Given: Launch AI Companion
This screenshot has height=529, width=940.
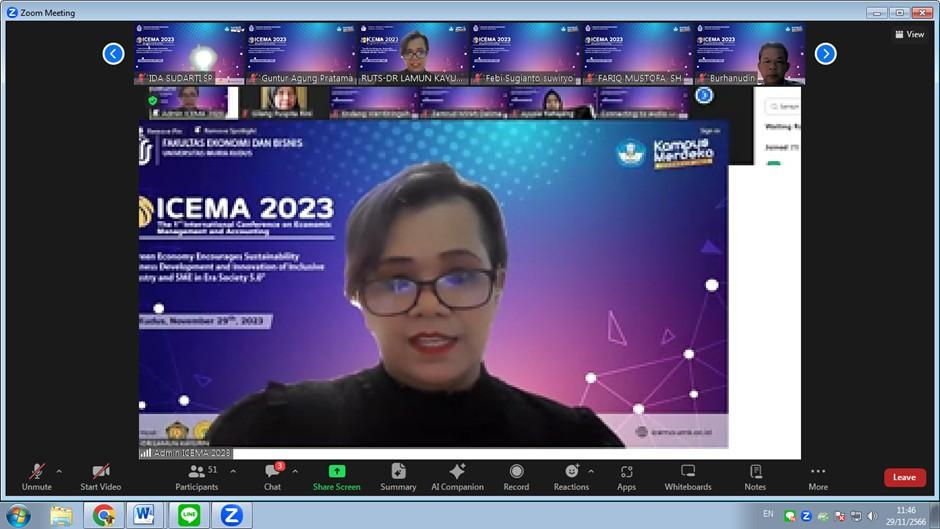Looking at the screenshot, I should pyautogui.click(x=457, y=477).
